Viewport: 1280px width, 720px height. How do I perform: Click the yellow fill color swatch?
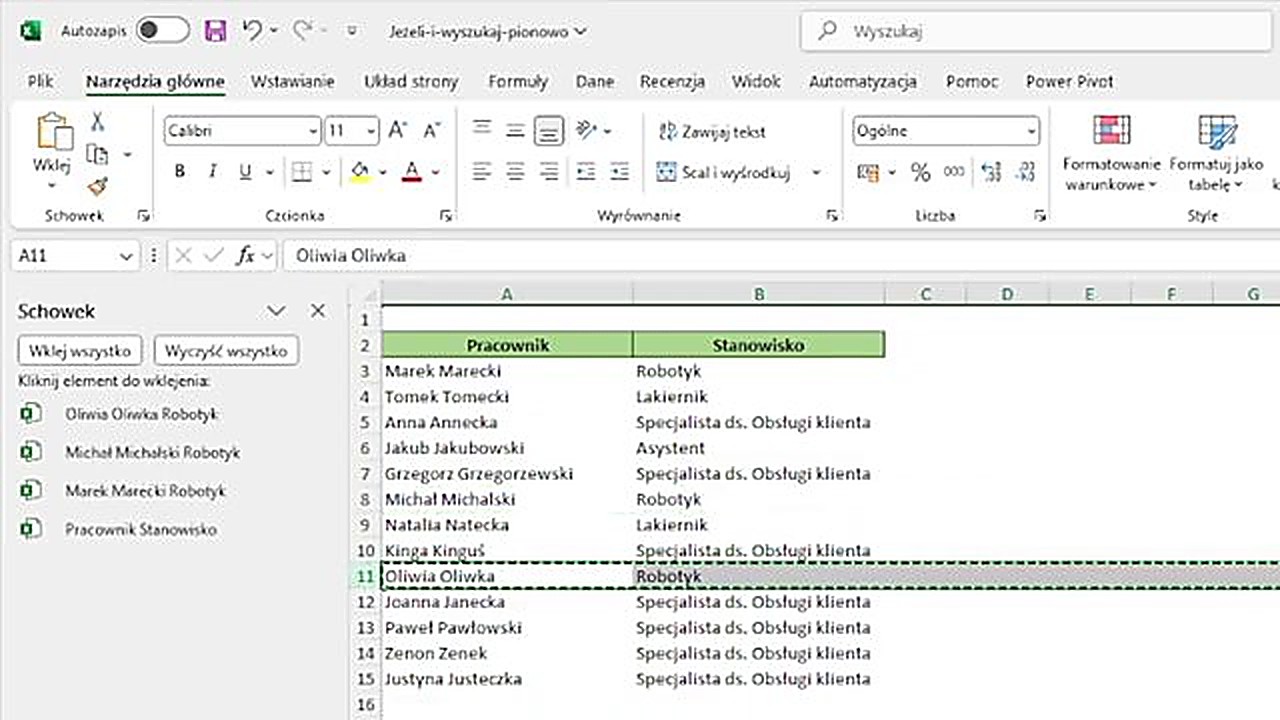pyautogui.click(x=360, y=173)
